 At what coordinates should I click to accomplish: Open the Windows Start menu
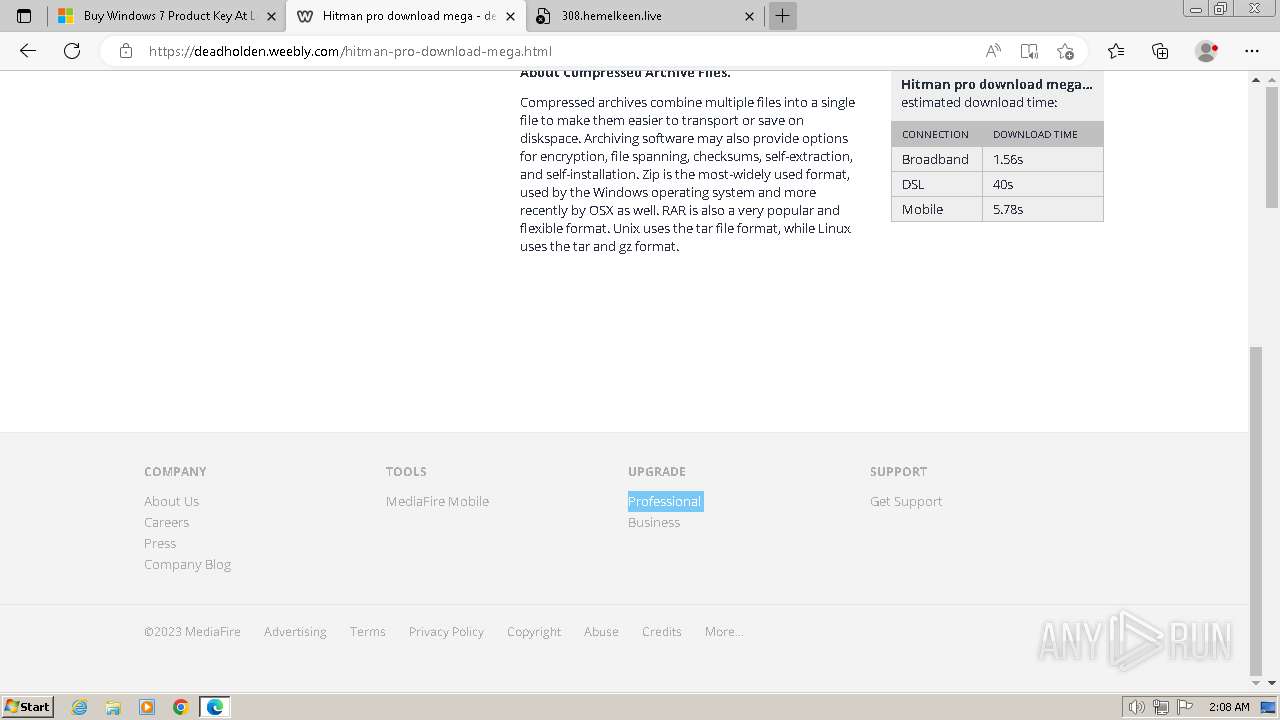tap(28, 706)
